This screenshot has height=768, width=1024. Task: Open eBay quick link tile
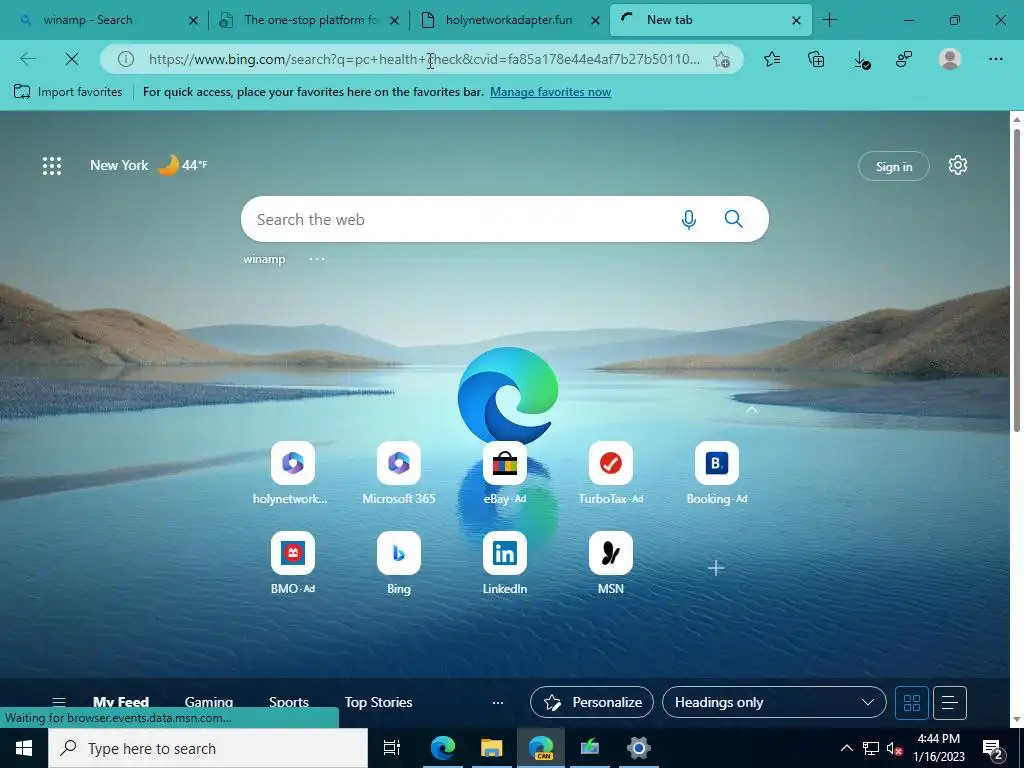(504, 473)
